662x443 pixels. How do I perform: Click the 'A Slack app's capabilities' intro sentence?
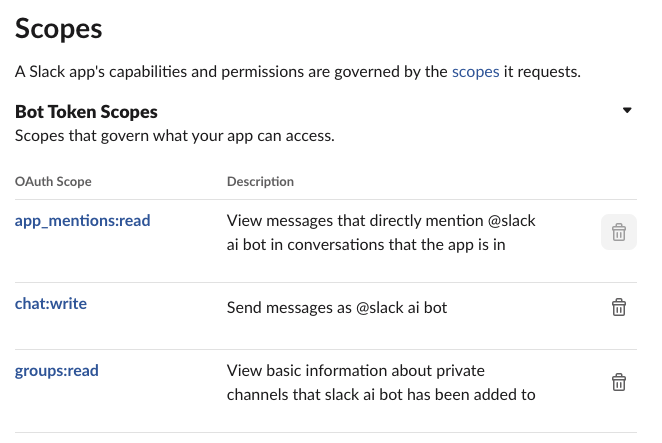pyautogui.click(x=298, y=72)
